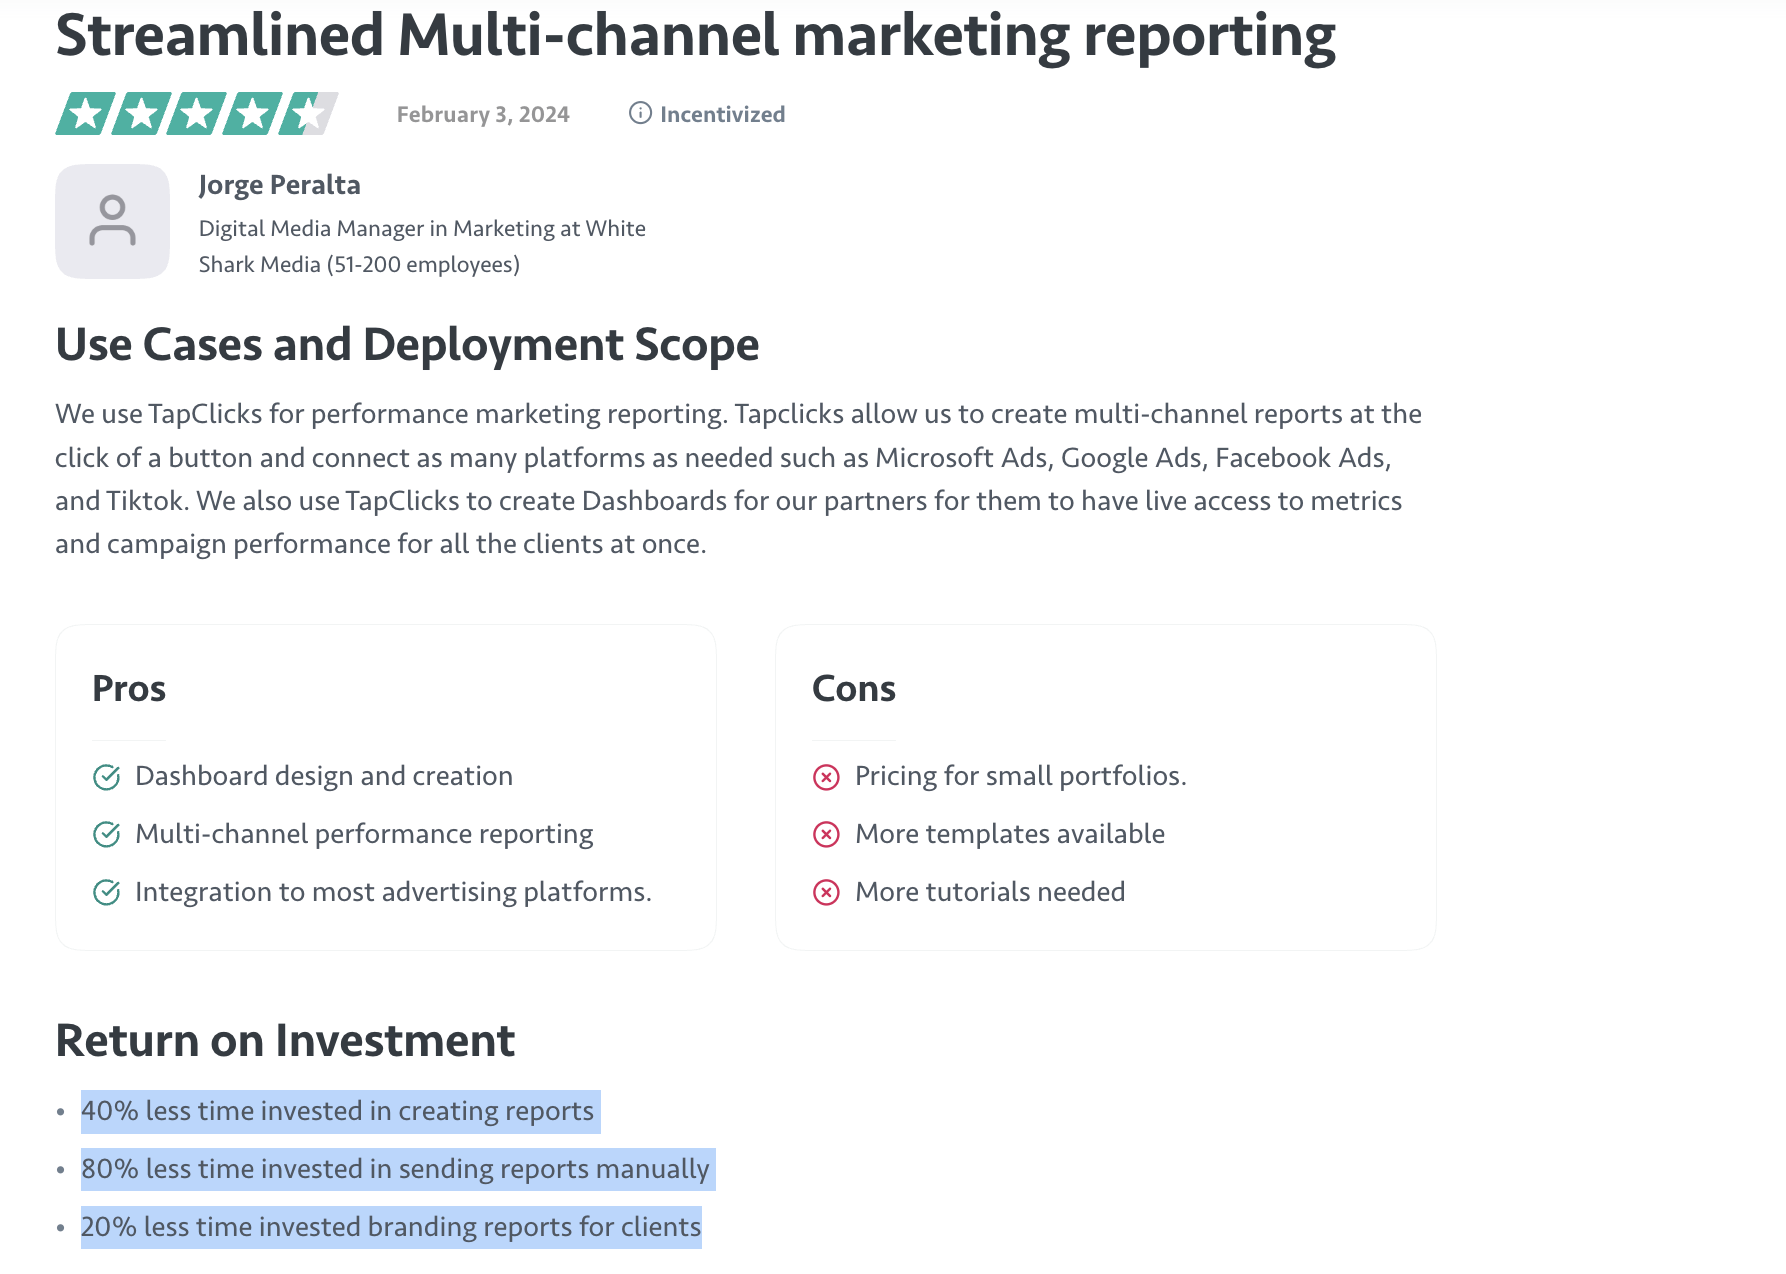Click the Incentivized info icon

point(640,113)
